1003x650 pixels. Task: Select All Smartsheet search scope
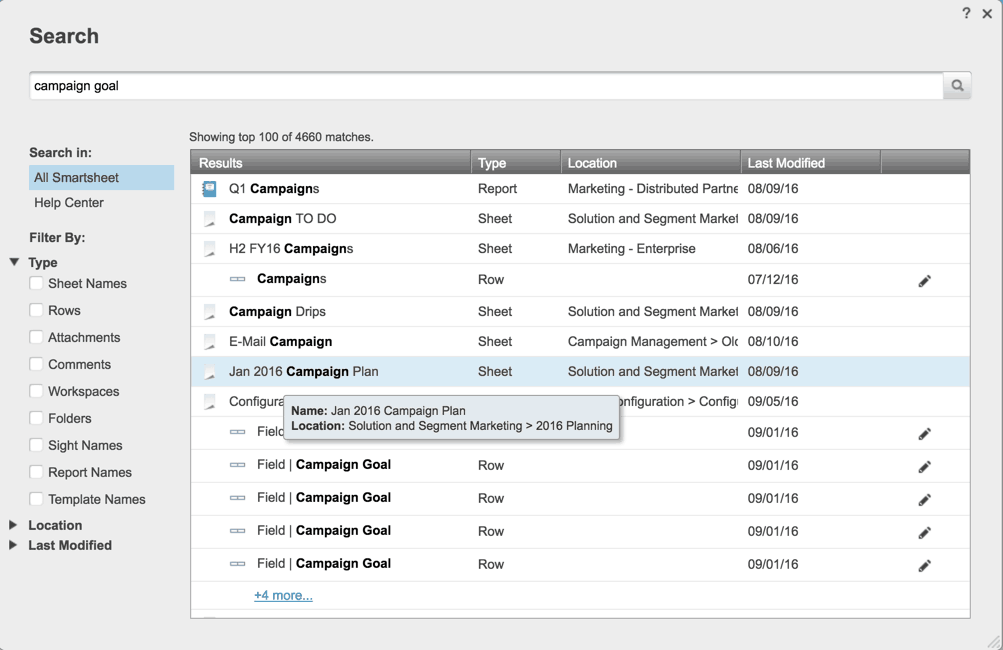click(76, 178)
